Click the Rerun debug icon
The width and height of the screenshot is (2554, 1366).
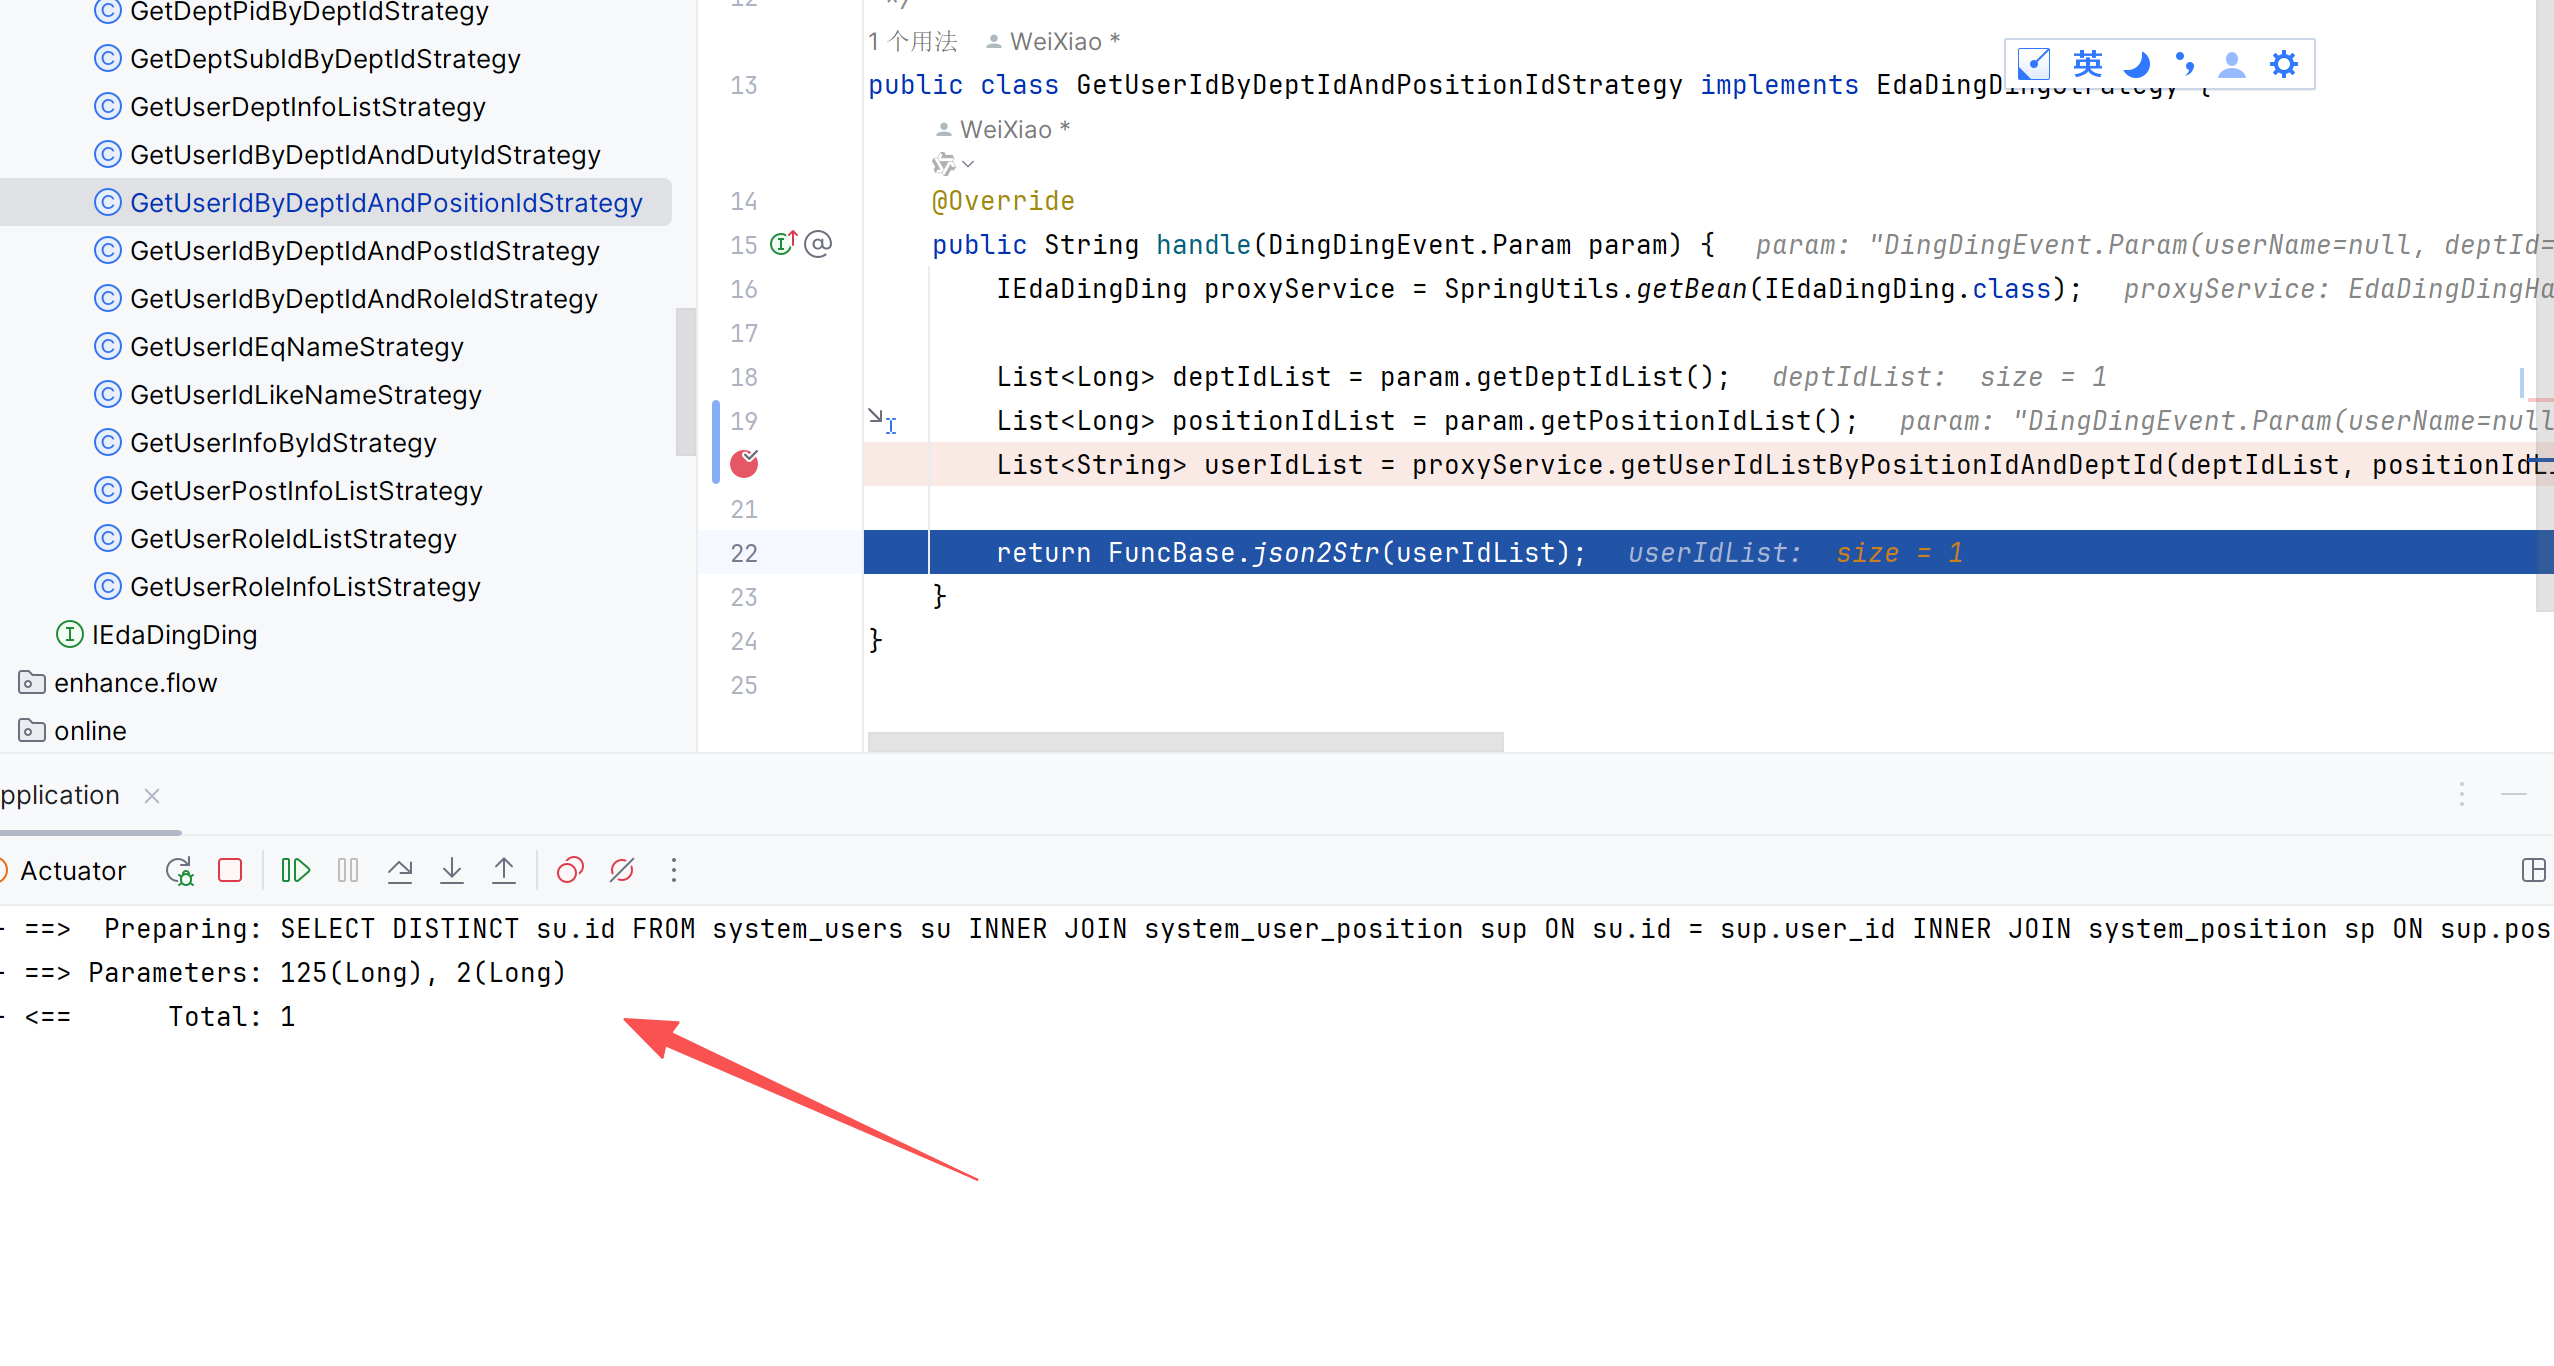pyautogui.click(x=179, y=870)
